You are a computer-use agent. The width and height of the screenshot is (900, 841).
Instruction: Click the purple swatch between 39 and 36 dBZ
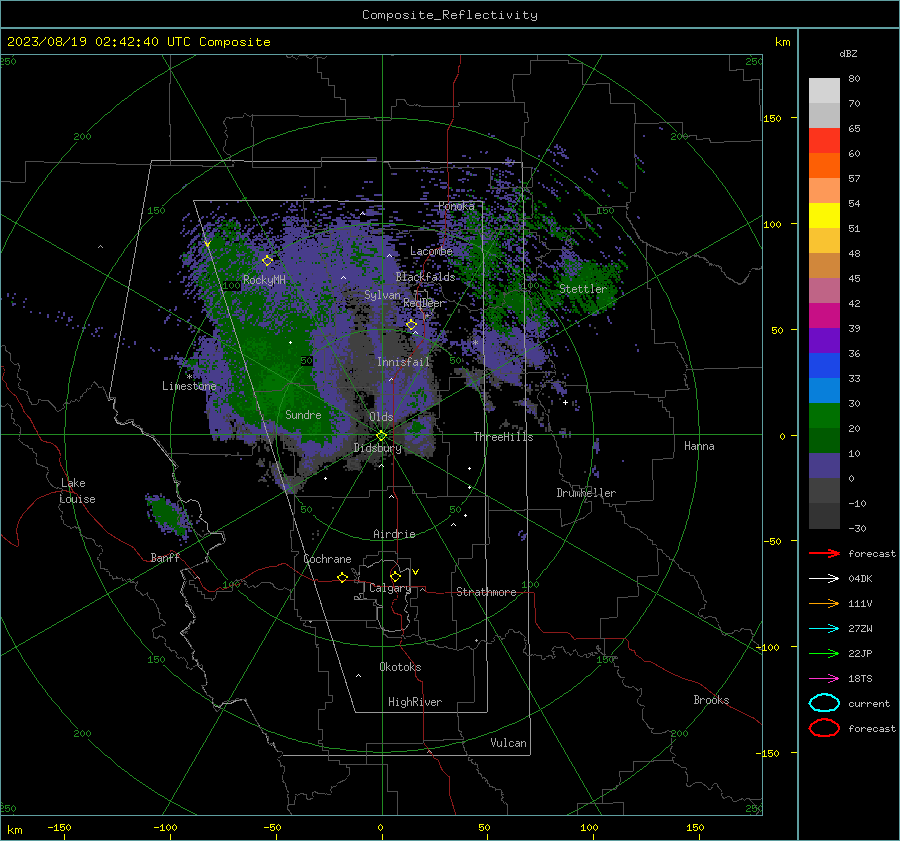pos(824,340)
